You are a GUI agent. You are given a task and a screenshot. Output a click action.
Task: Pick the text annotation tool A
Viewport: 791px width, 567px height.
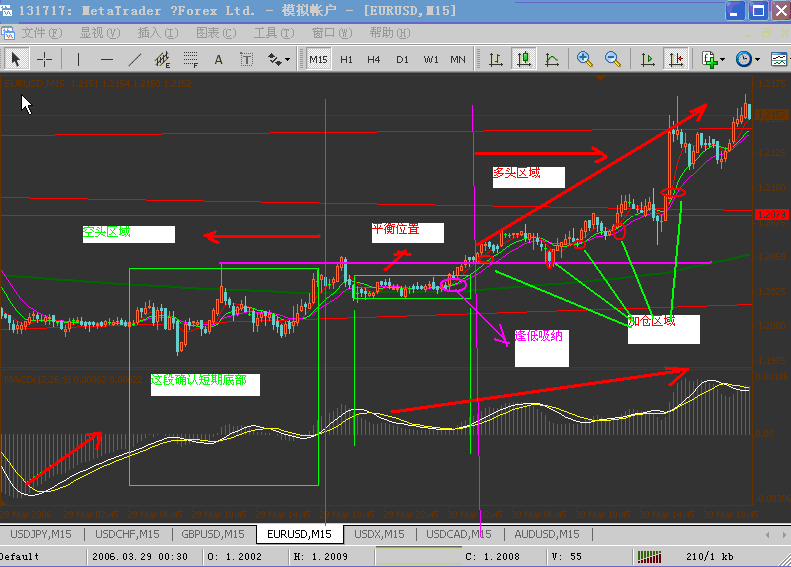[218, 60]
